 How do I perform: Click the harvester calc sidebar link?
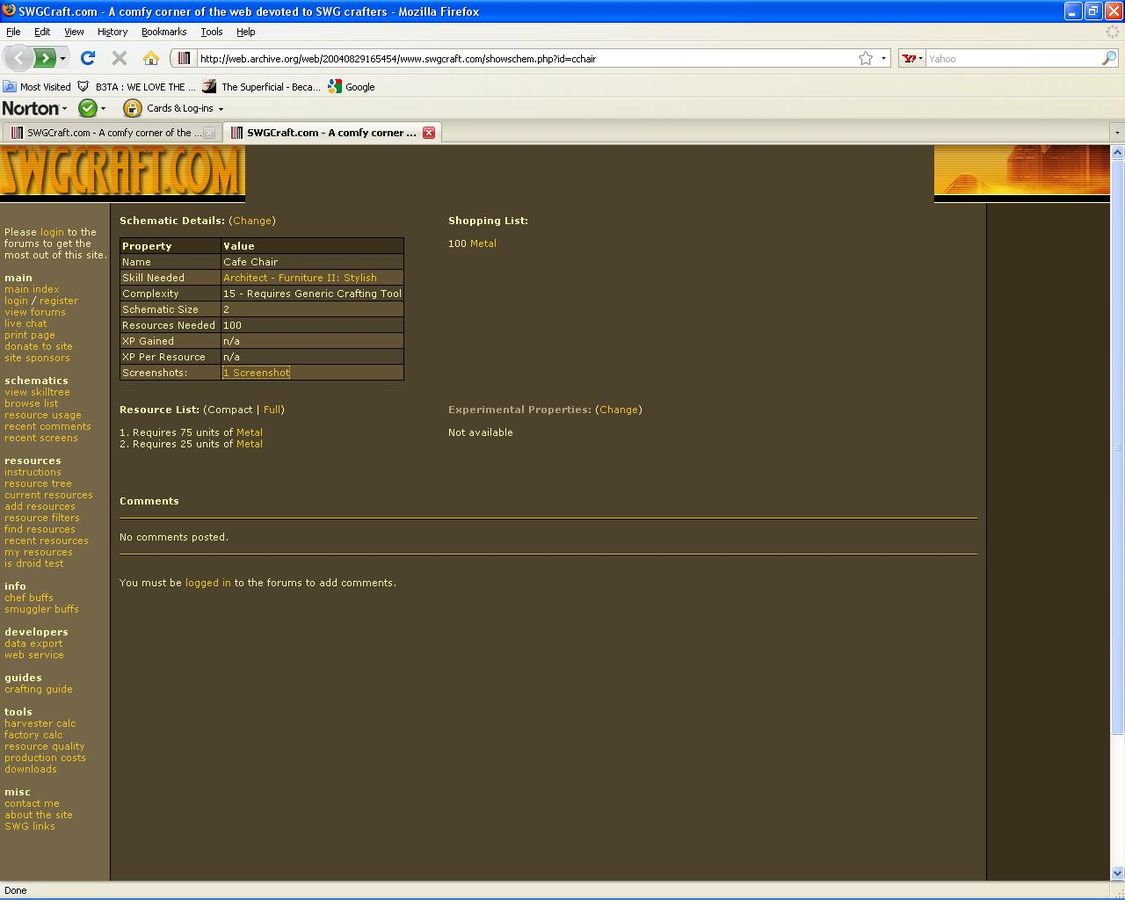[40, 723]
